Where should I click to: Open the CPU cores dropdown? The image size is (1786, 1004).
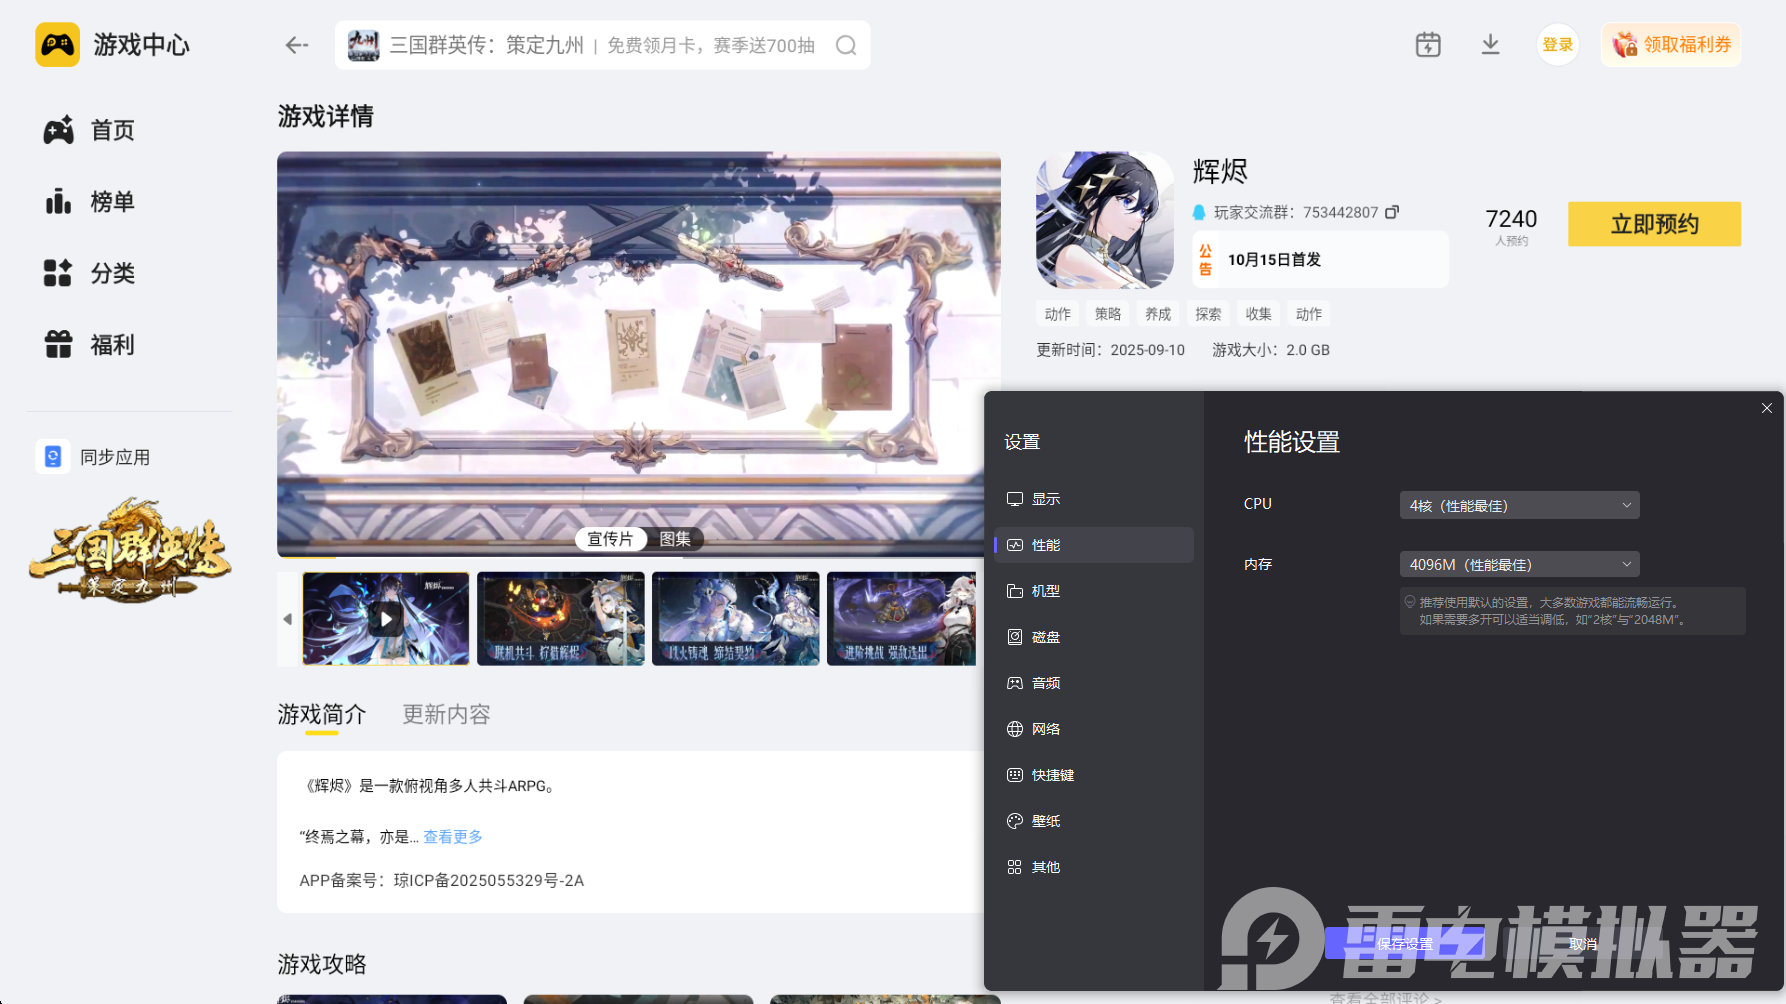pos(1518,505)
